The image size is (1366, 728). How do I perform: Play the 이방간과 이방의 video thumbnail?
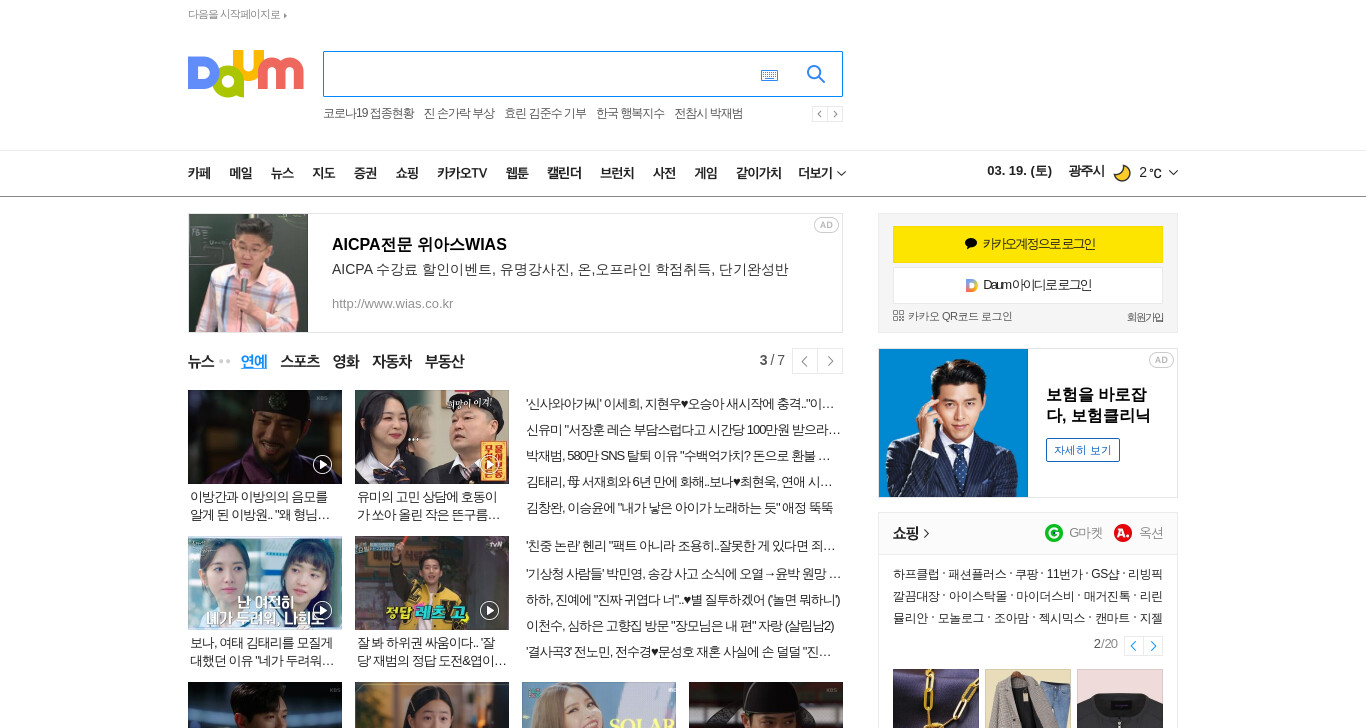pos(265,437)
